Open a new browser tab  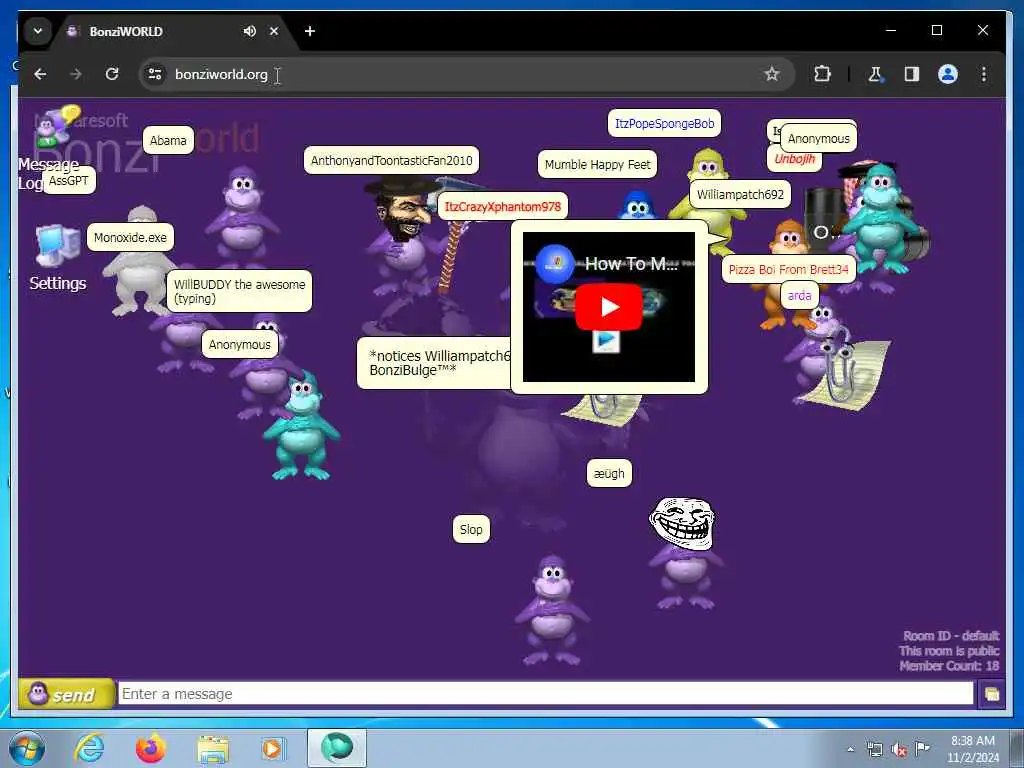[310, 31]
